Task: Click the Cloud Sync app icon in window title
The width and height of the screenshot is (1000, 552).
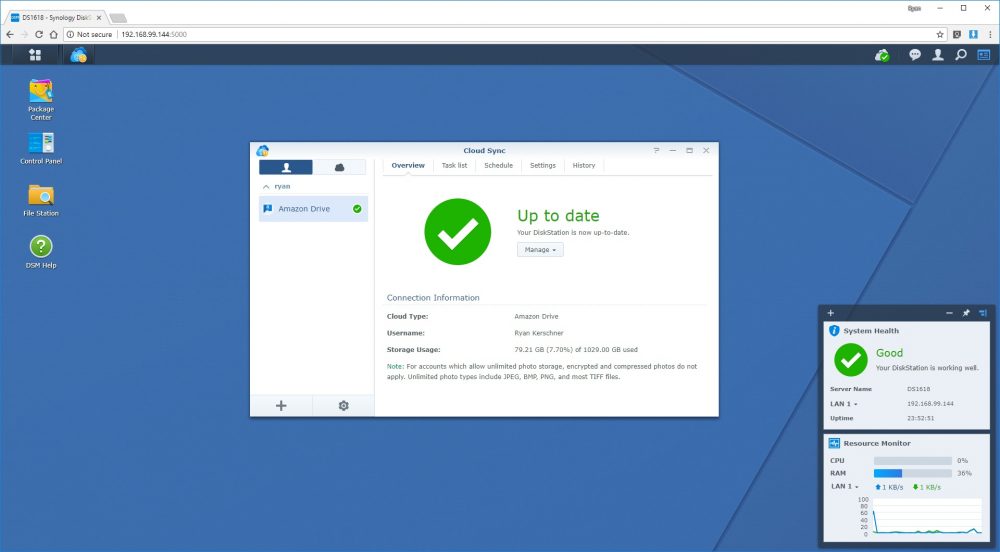Action: pyautogui.click(x=262, y=150)
